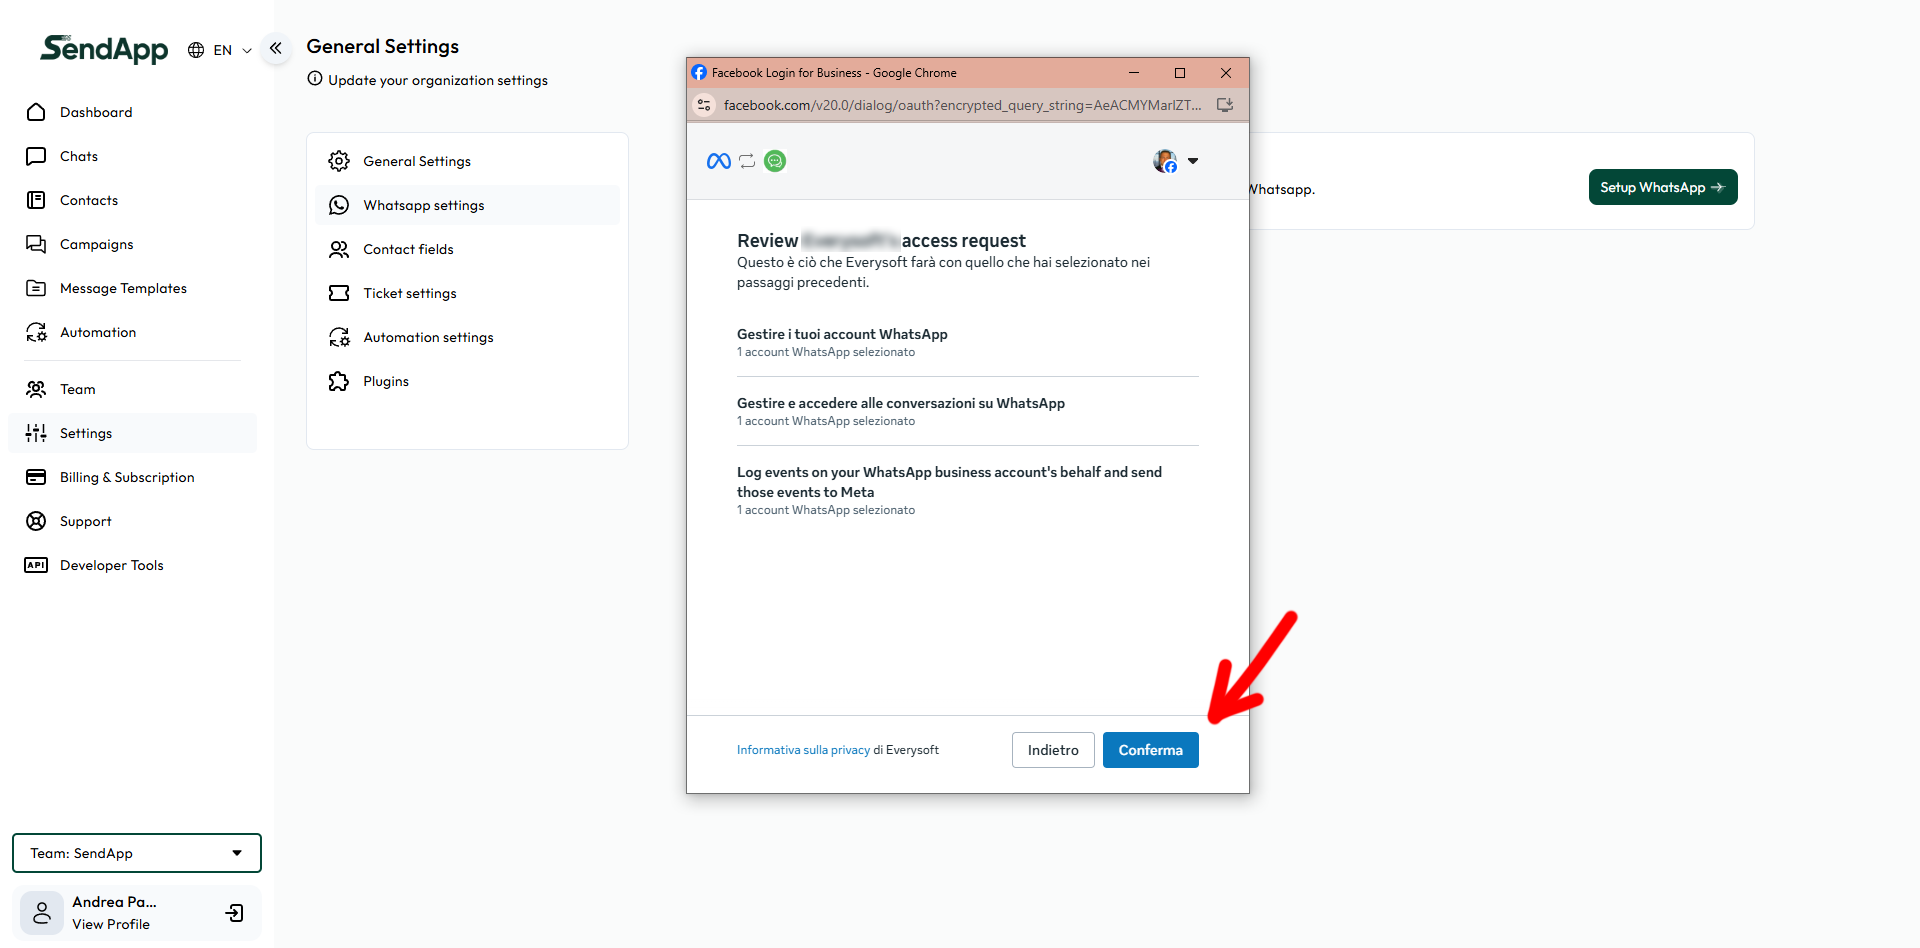1920x948 pixels.
Task: Open Automation in the sidebar
Action: click(98, 332)
